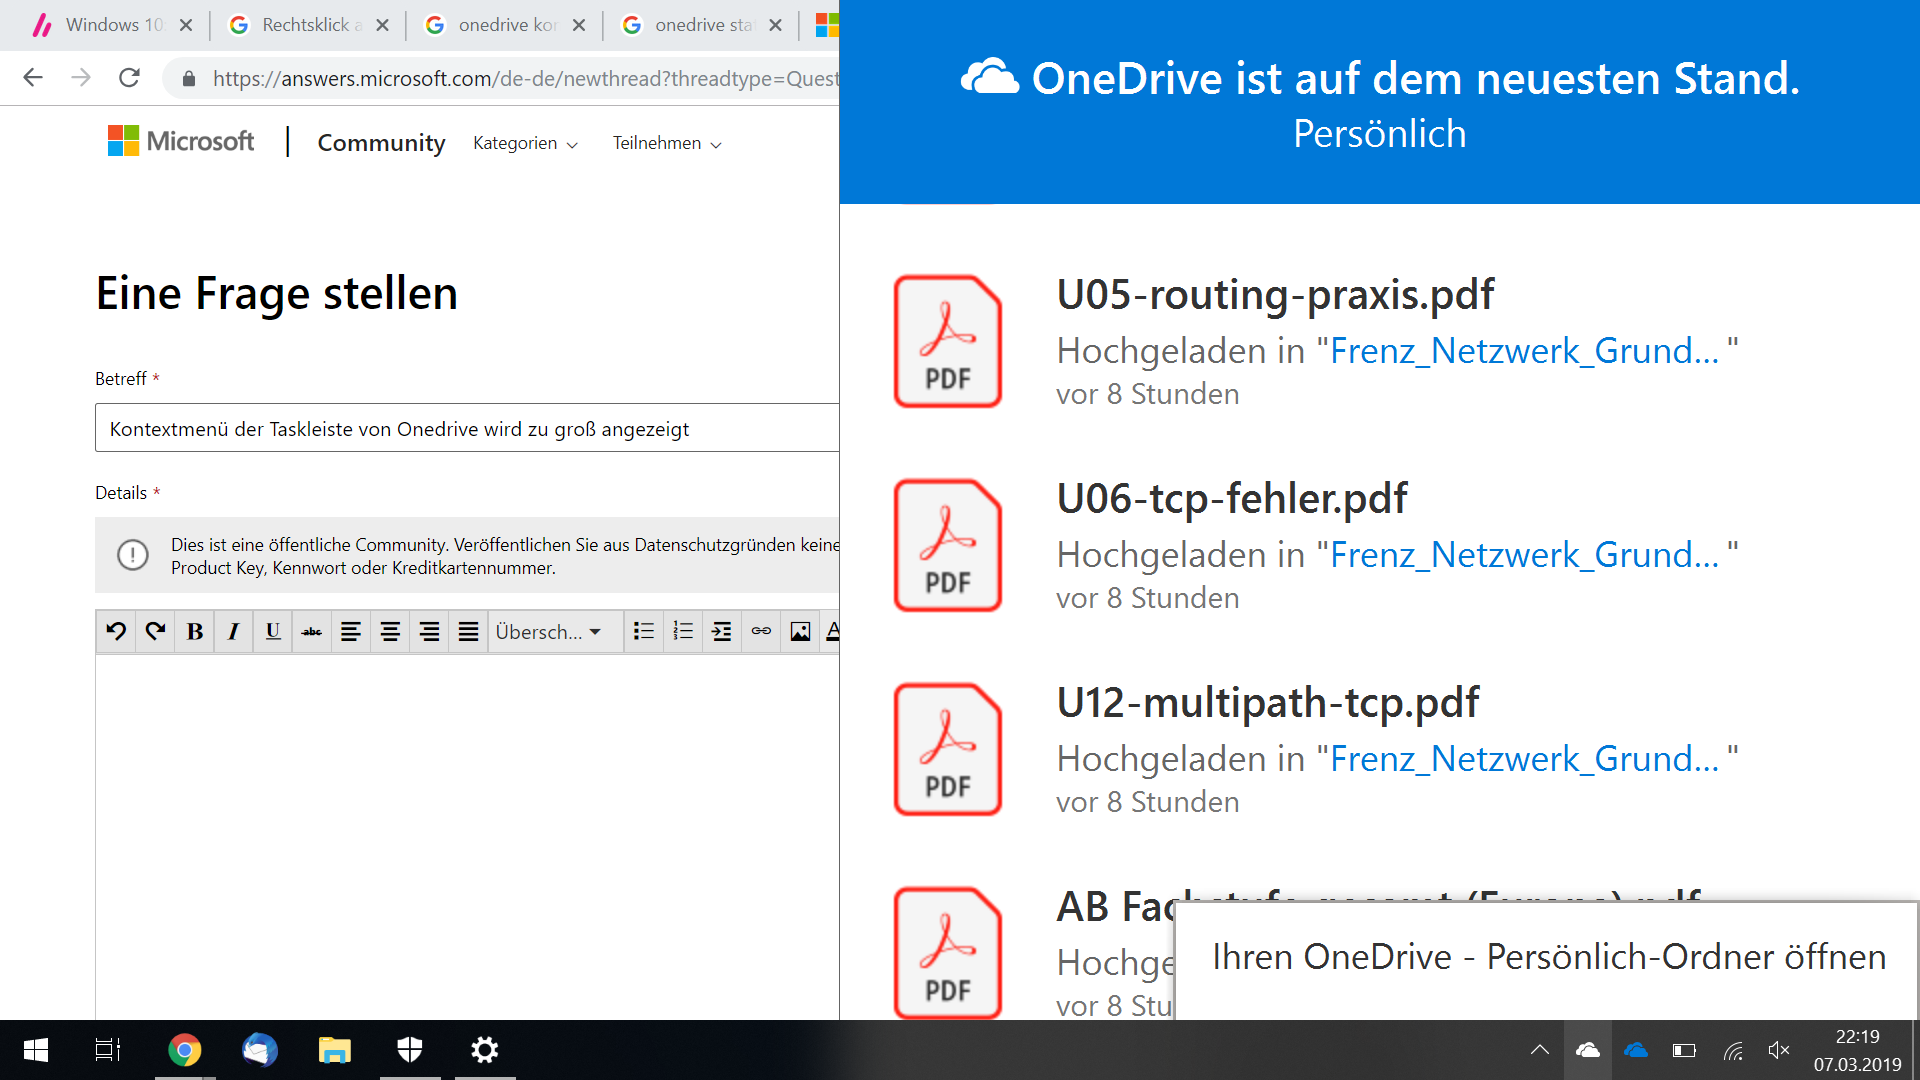Close the Rechtsklick browser tab
Viewport: 1920px width, 1080px height.
click(x=382, y=25)
